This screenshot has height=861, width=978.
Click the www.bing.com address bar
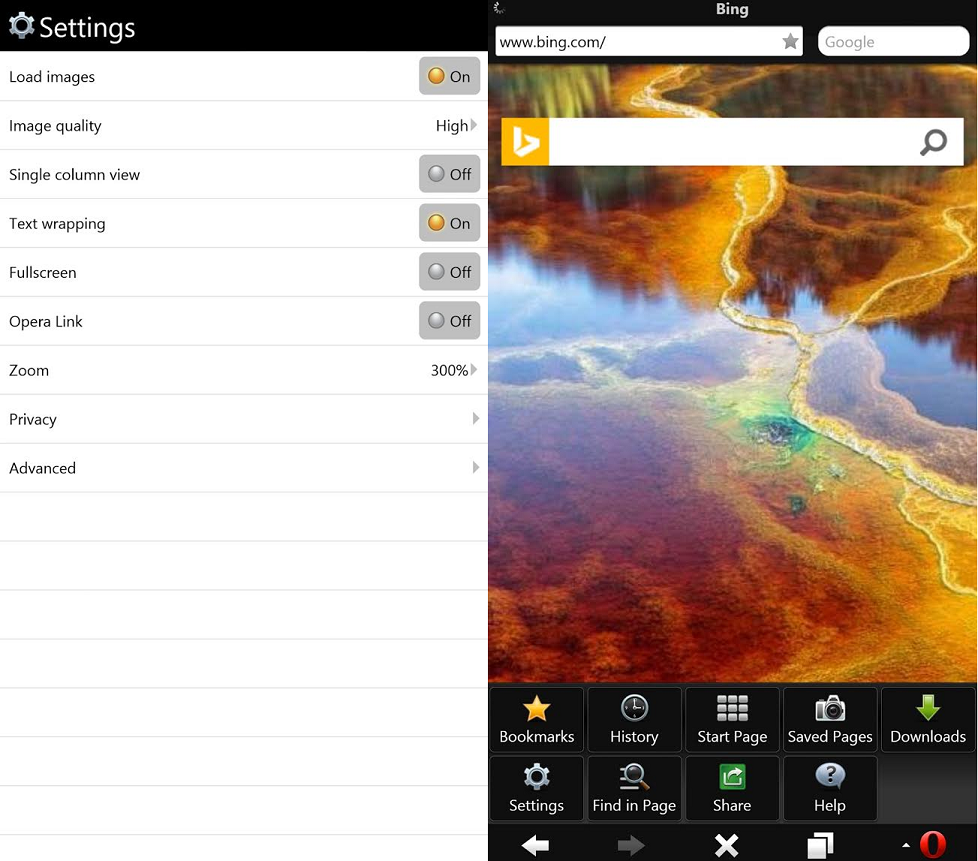tap(640, 41)
